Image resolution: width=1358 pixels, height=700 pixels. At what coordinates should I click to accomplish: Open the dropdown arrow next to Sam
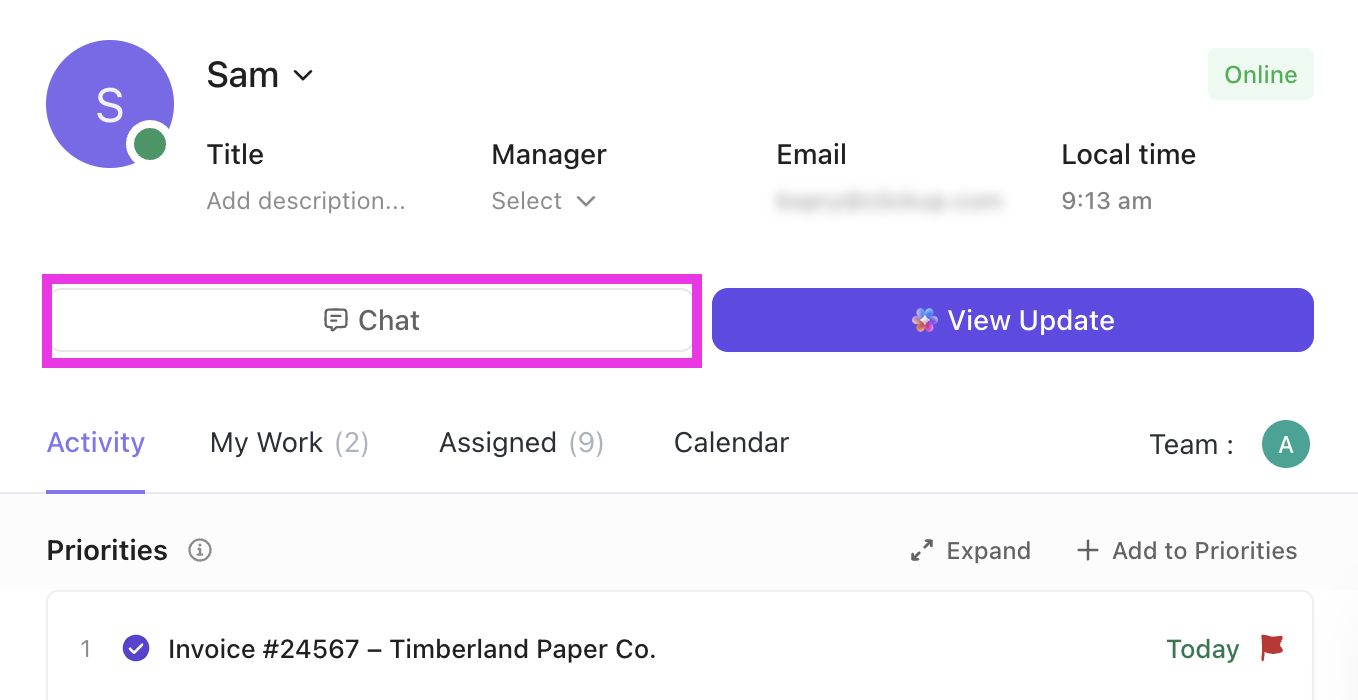(x=303, y=75)
